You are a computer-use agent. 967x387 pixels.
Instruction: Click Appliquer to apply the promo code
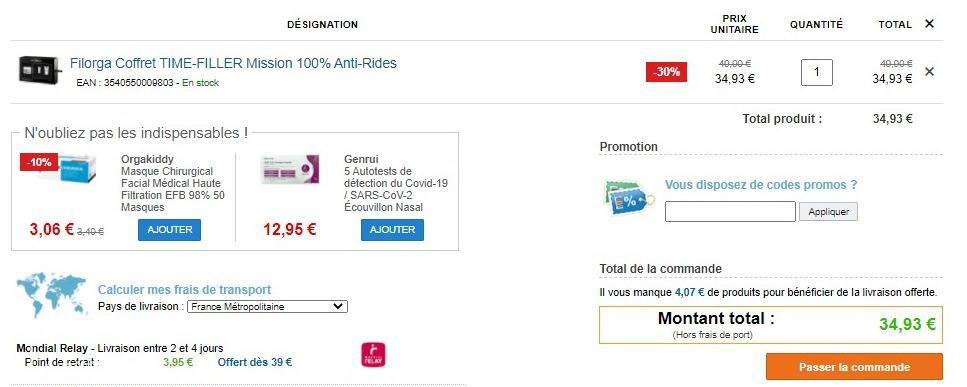point(828,211)
